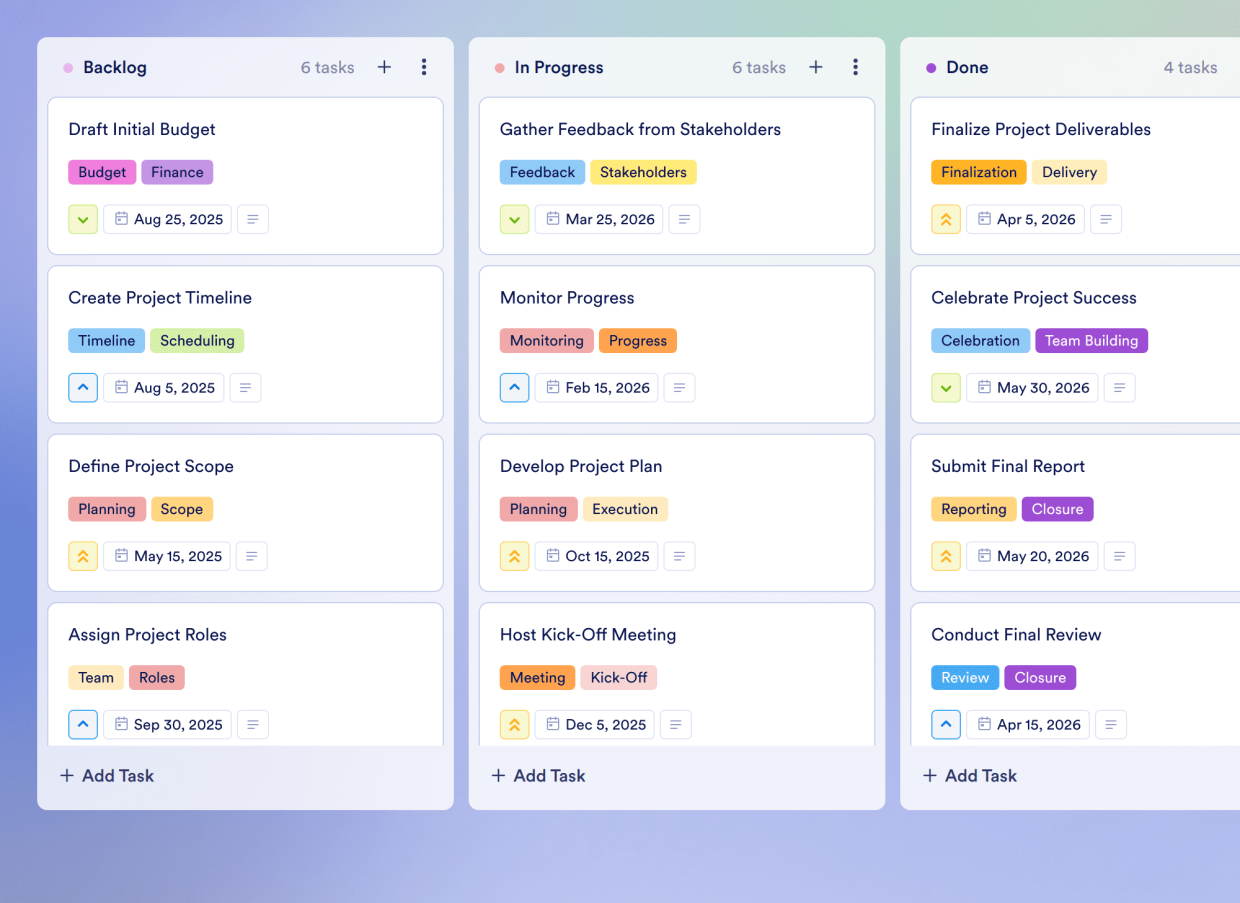Image resolution: width=1240 pixels, height=903 pixels.
Task: Open the notes icon on Monitor Progress
Action: click(x=679, y=387)
